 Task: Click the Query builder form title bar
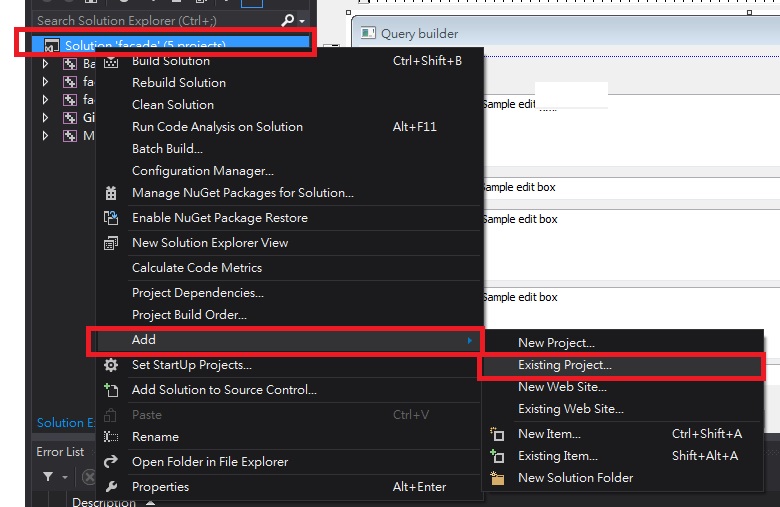pos(567,33)
